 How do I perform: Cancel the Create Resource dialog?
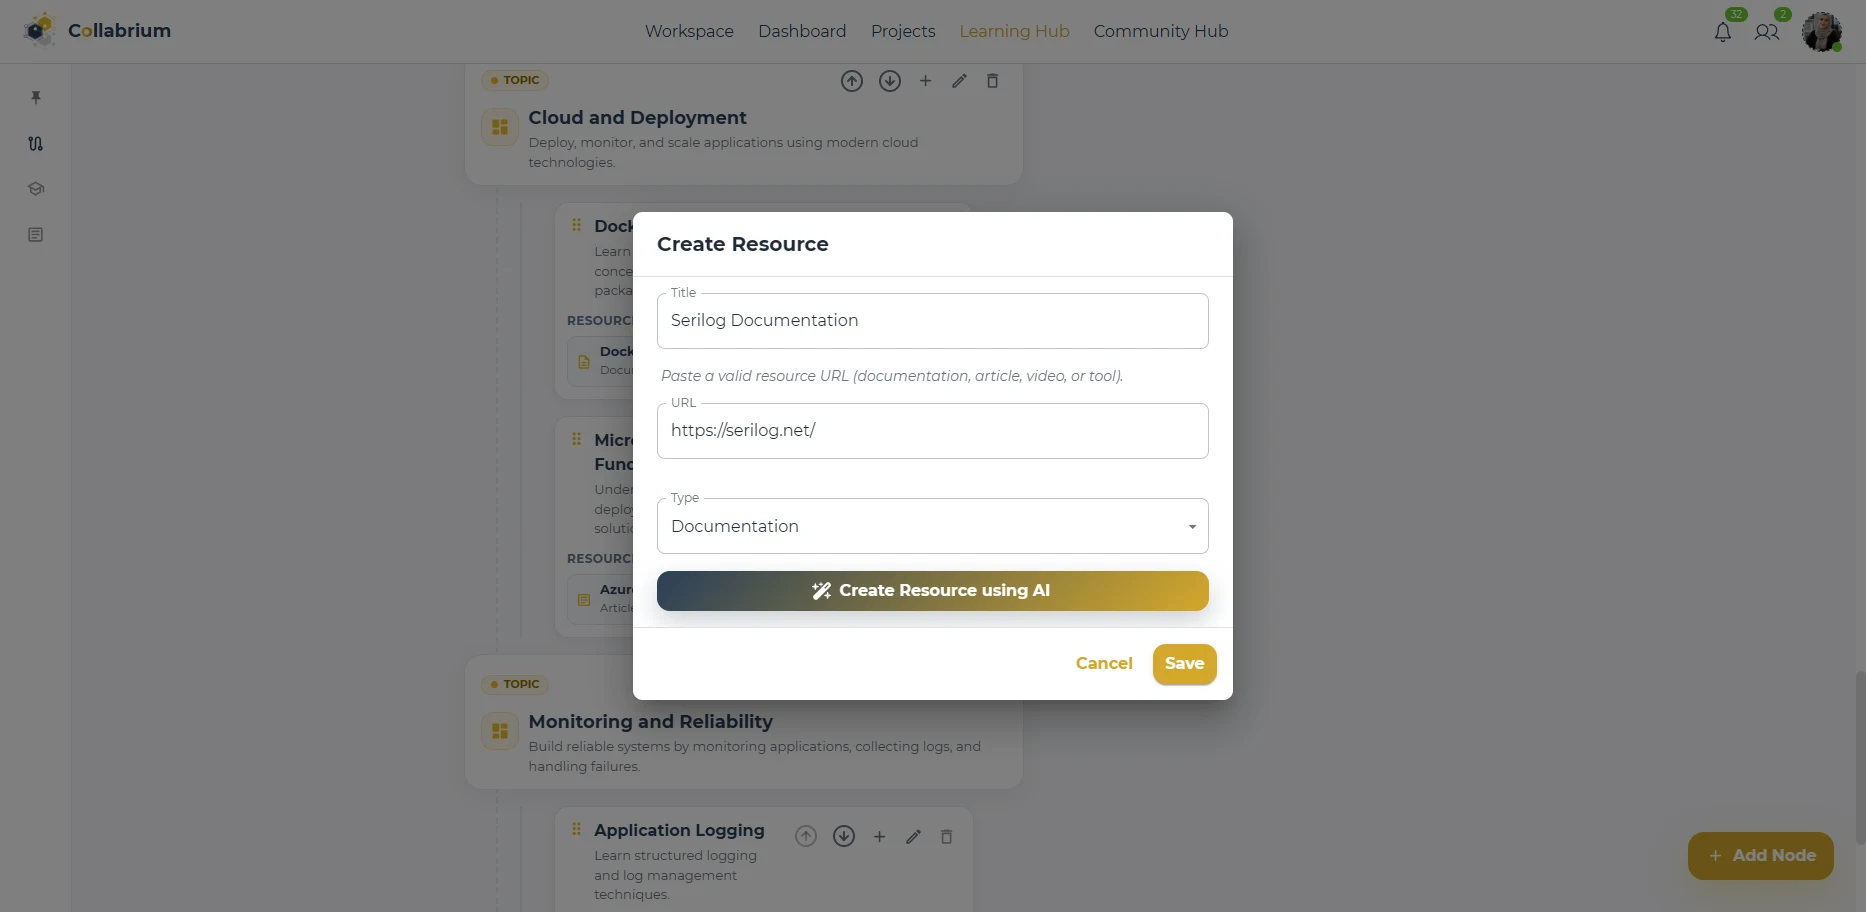point(1104,664)
